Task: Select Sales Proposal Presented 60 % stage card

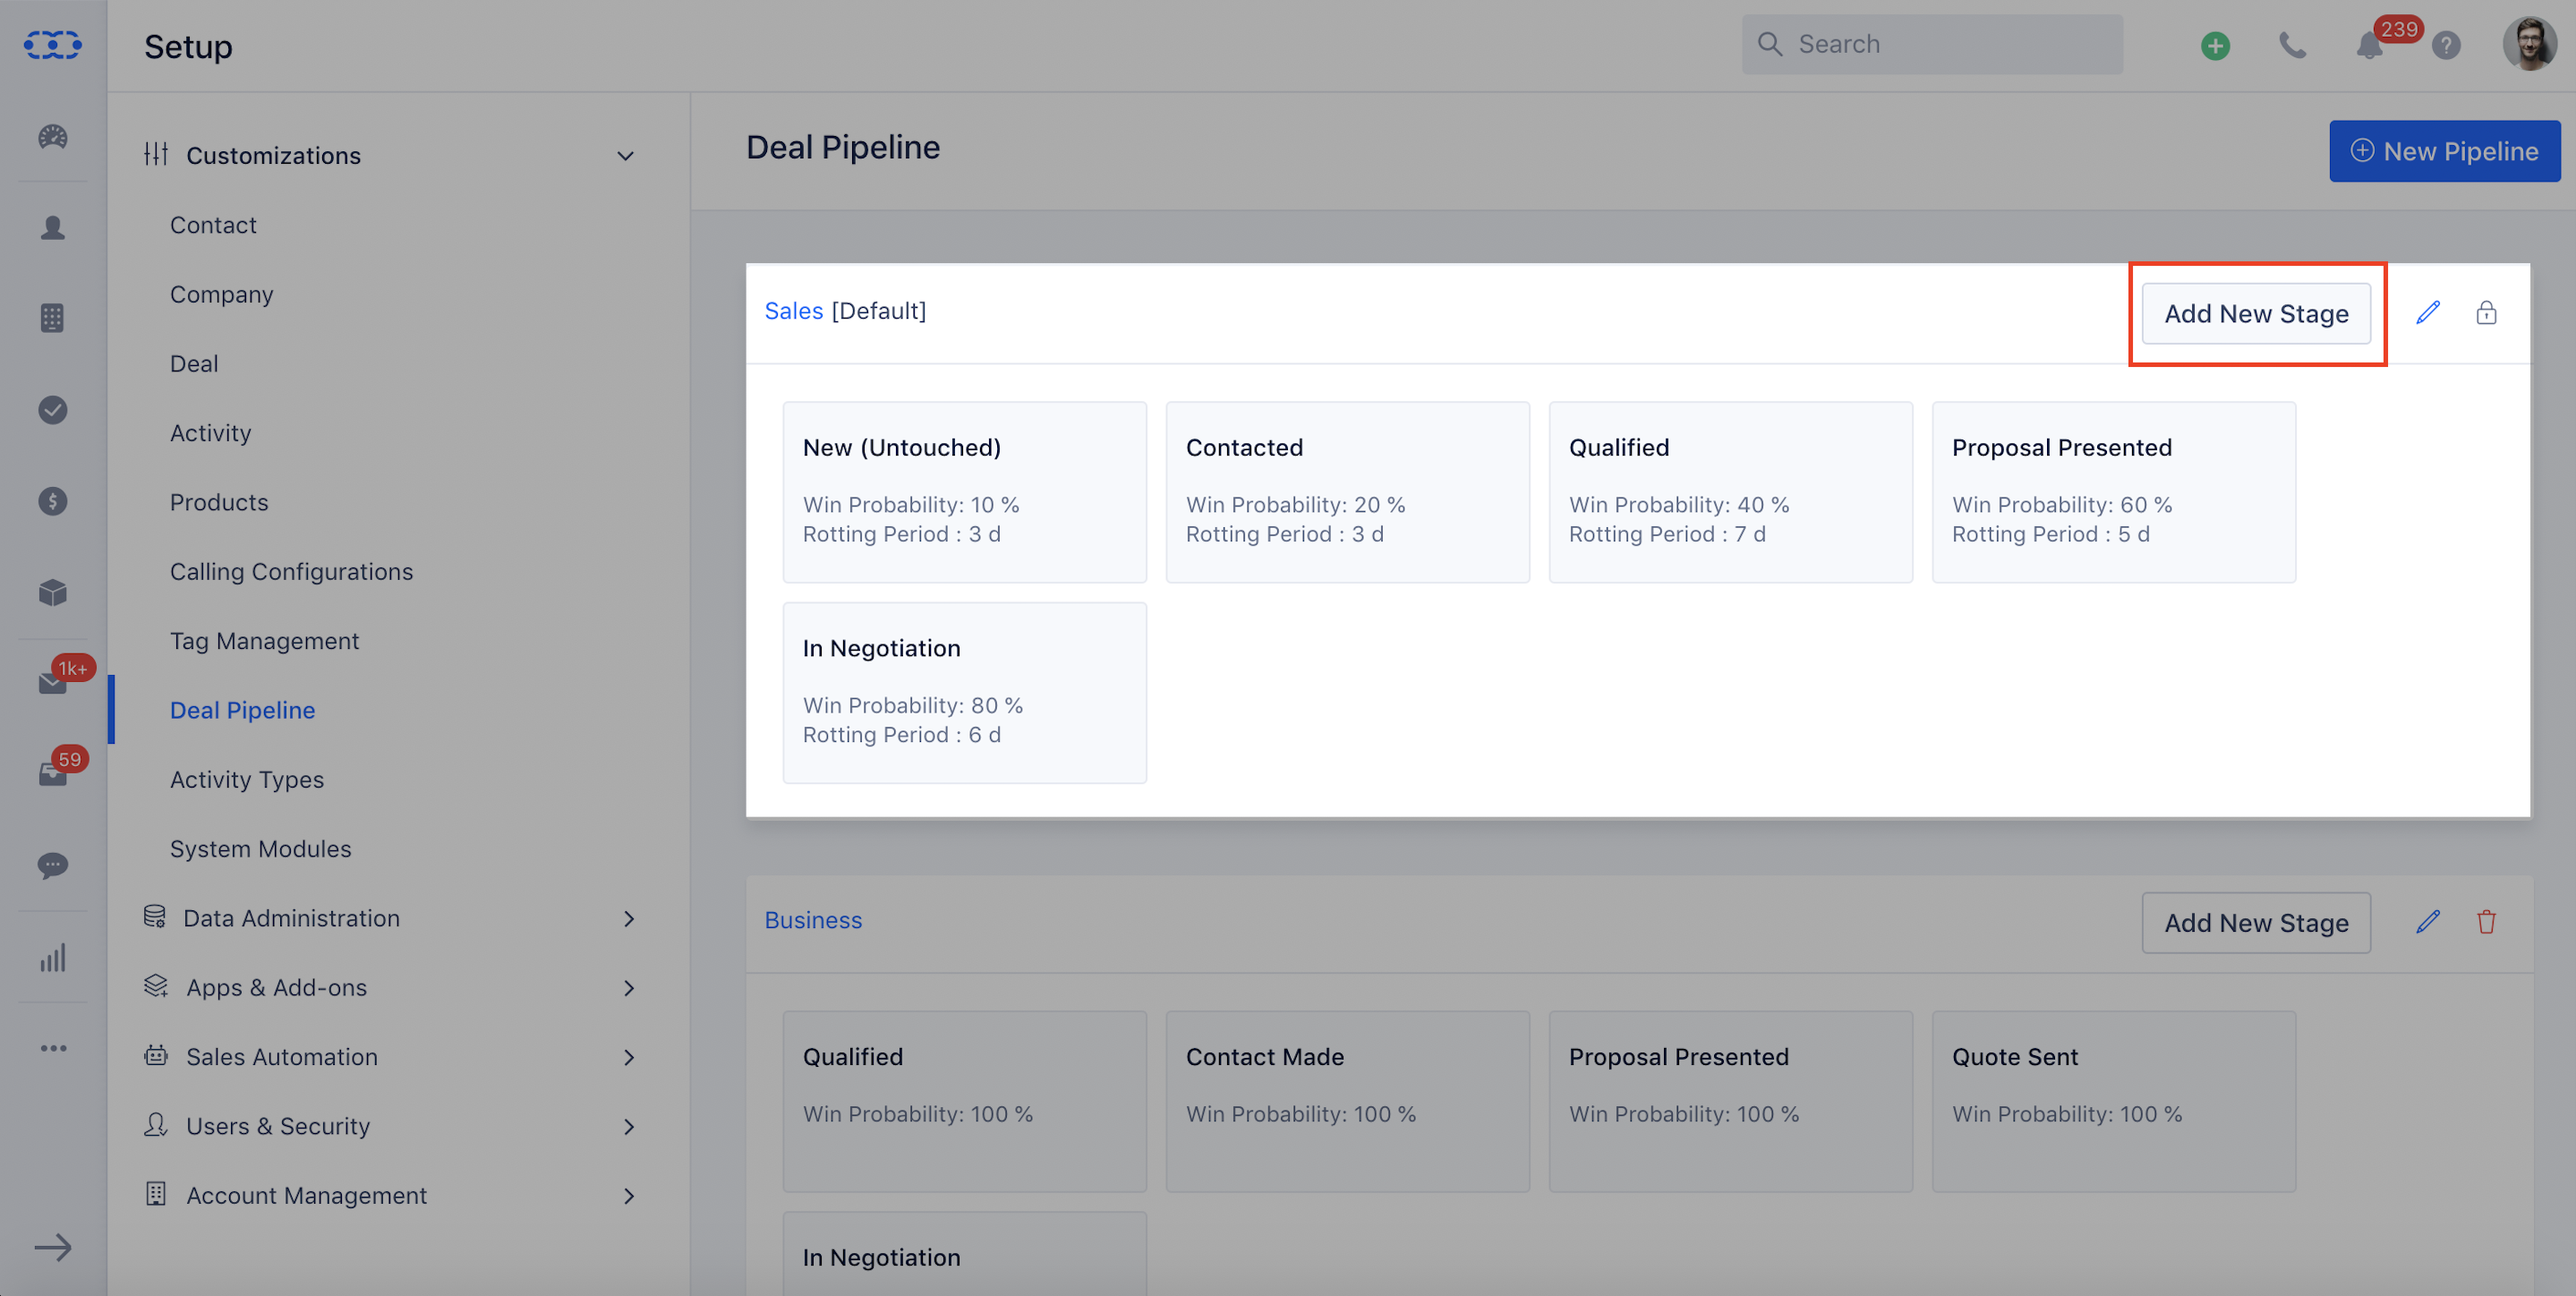Action: 2113,492
